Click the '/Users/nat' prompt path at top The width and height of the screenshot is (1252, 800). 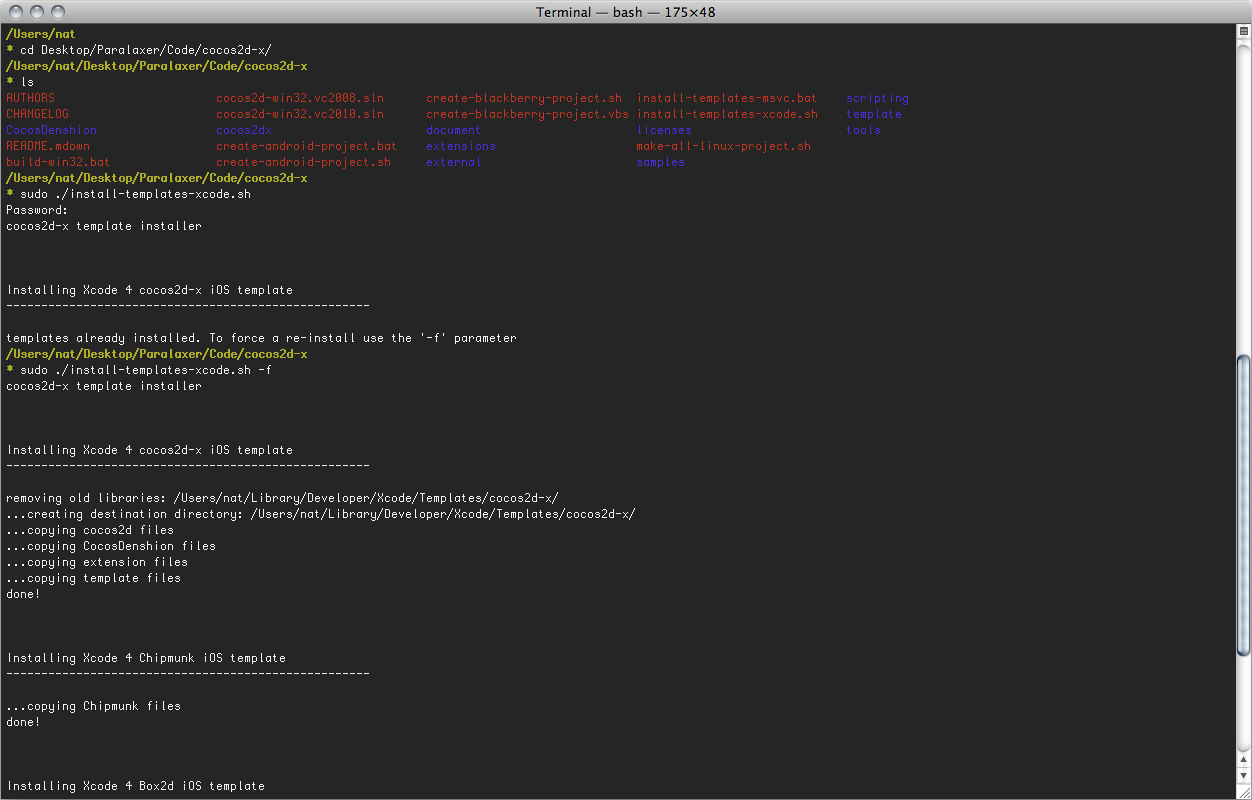coord(41,34)
